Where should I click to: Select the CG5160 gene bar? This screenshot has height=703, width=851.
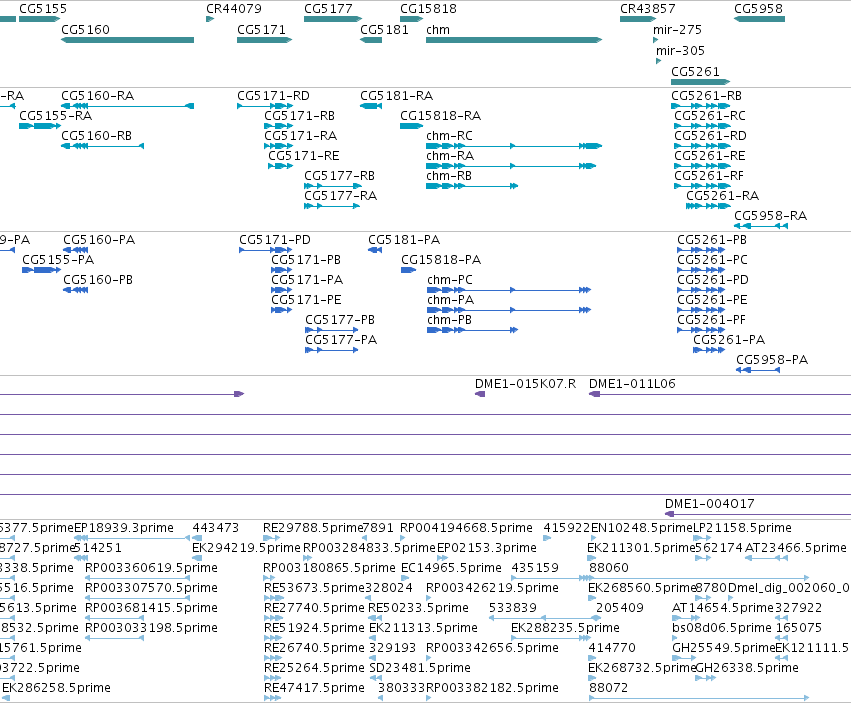click(x=128, y=40)
